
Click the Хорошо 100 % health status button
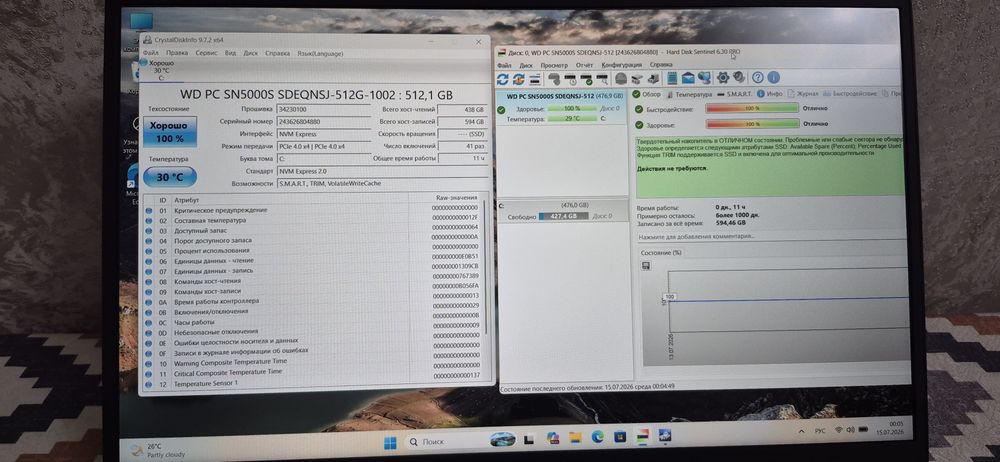coord(169,131)
